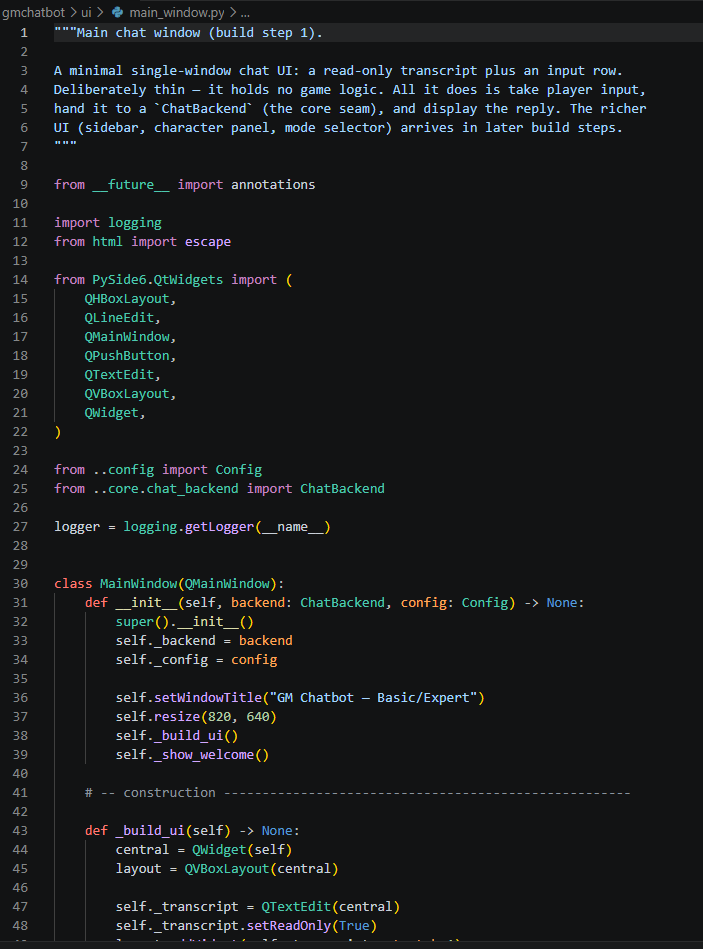Click class name 'MainWindow' on line 30
The height and width of the screenshot is (949, 703).
138,583
